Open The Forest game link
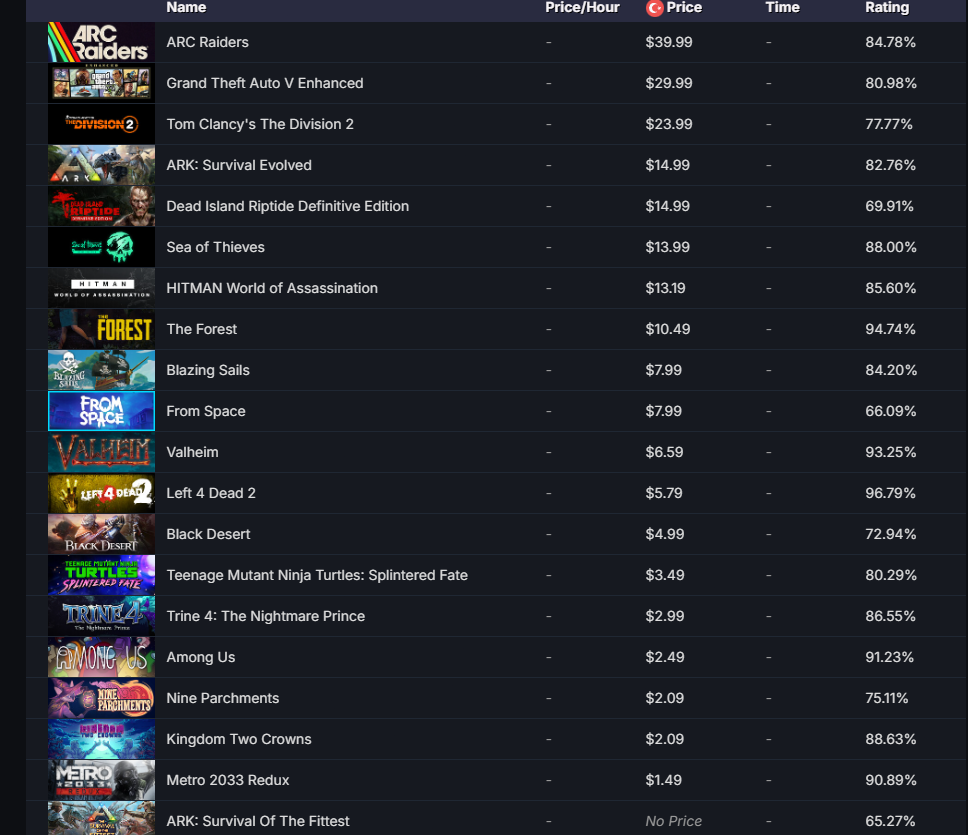968x835 pixels. coord(201,329)
